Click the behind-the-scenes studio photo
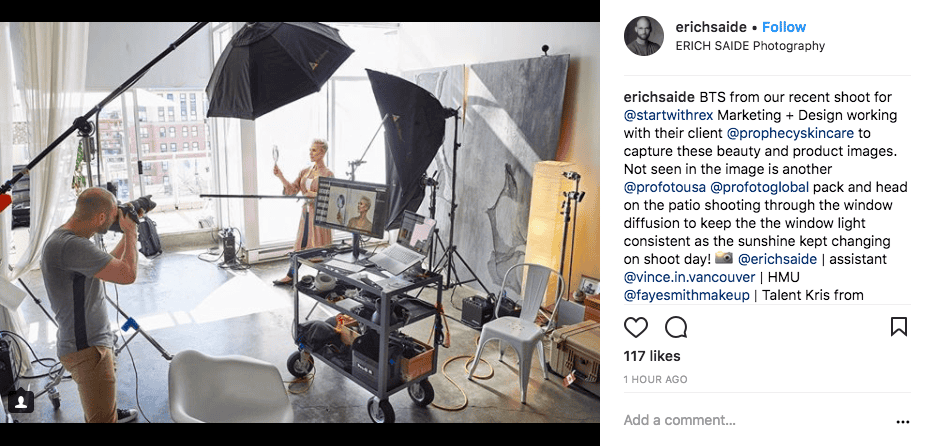The width and height of the screenshot is (935, 446). point(300,222)
